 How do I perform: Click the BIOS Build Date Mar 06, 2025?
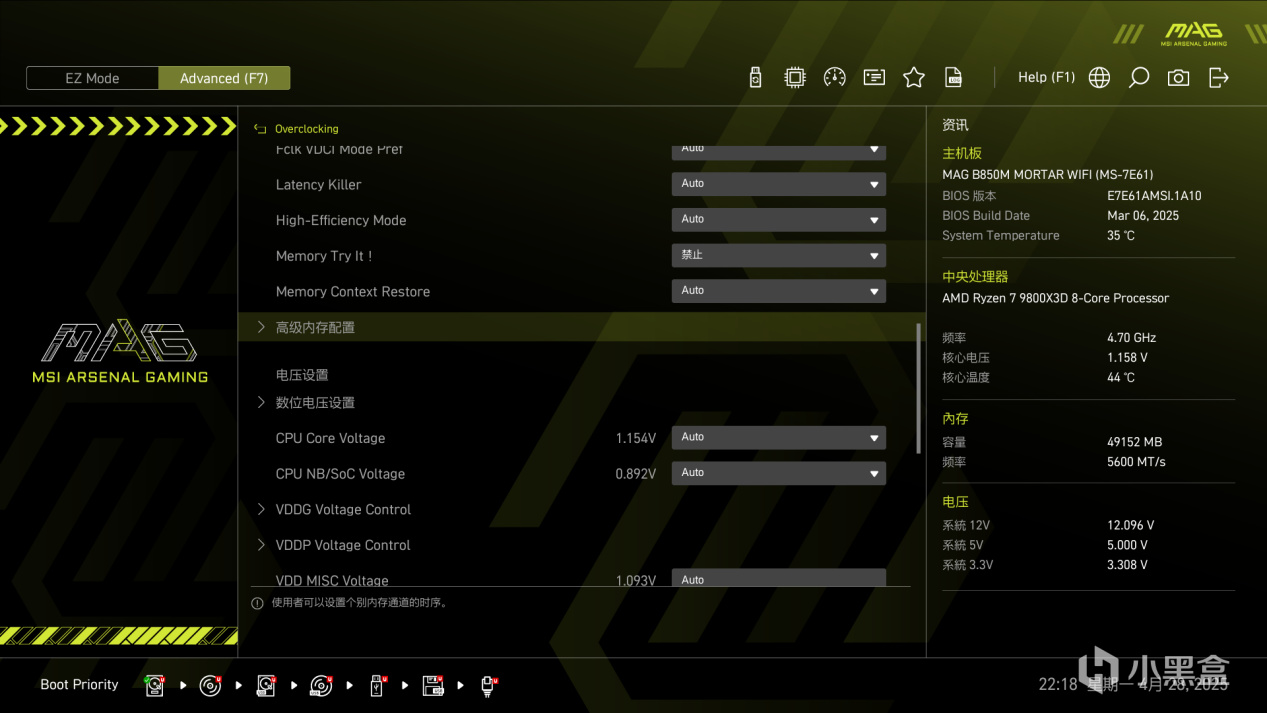tap(1143, 216)
